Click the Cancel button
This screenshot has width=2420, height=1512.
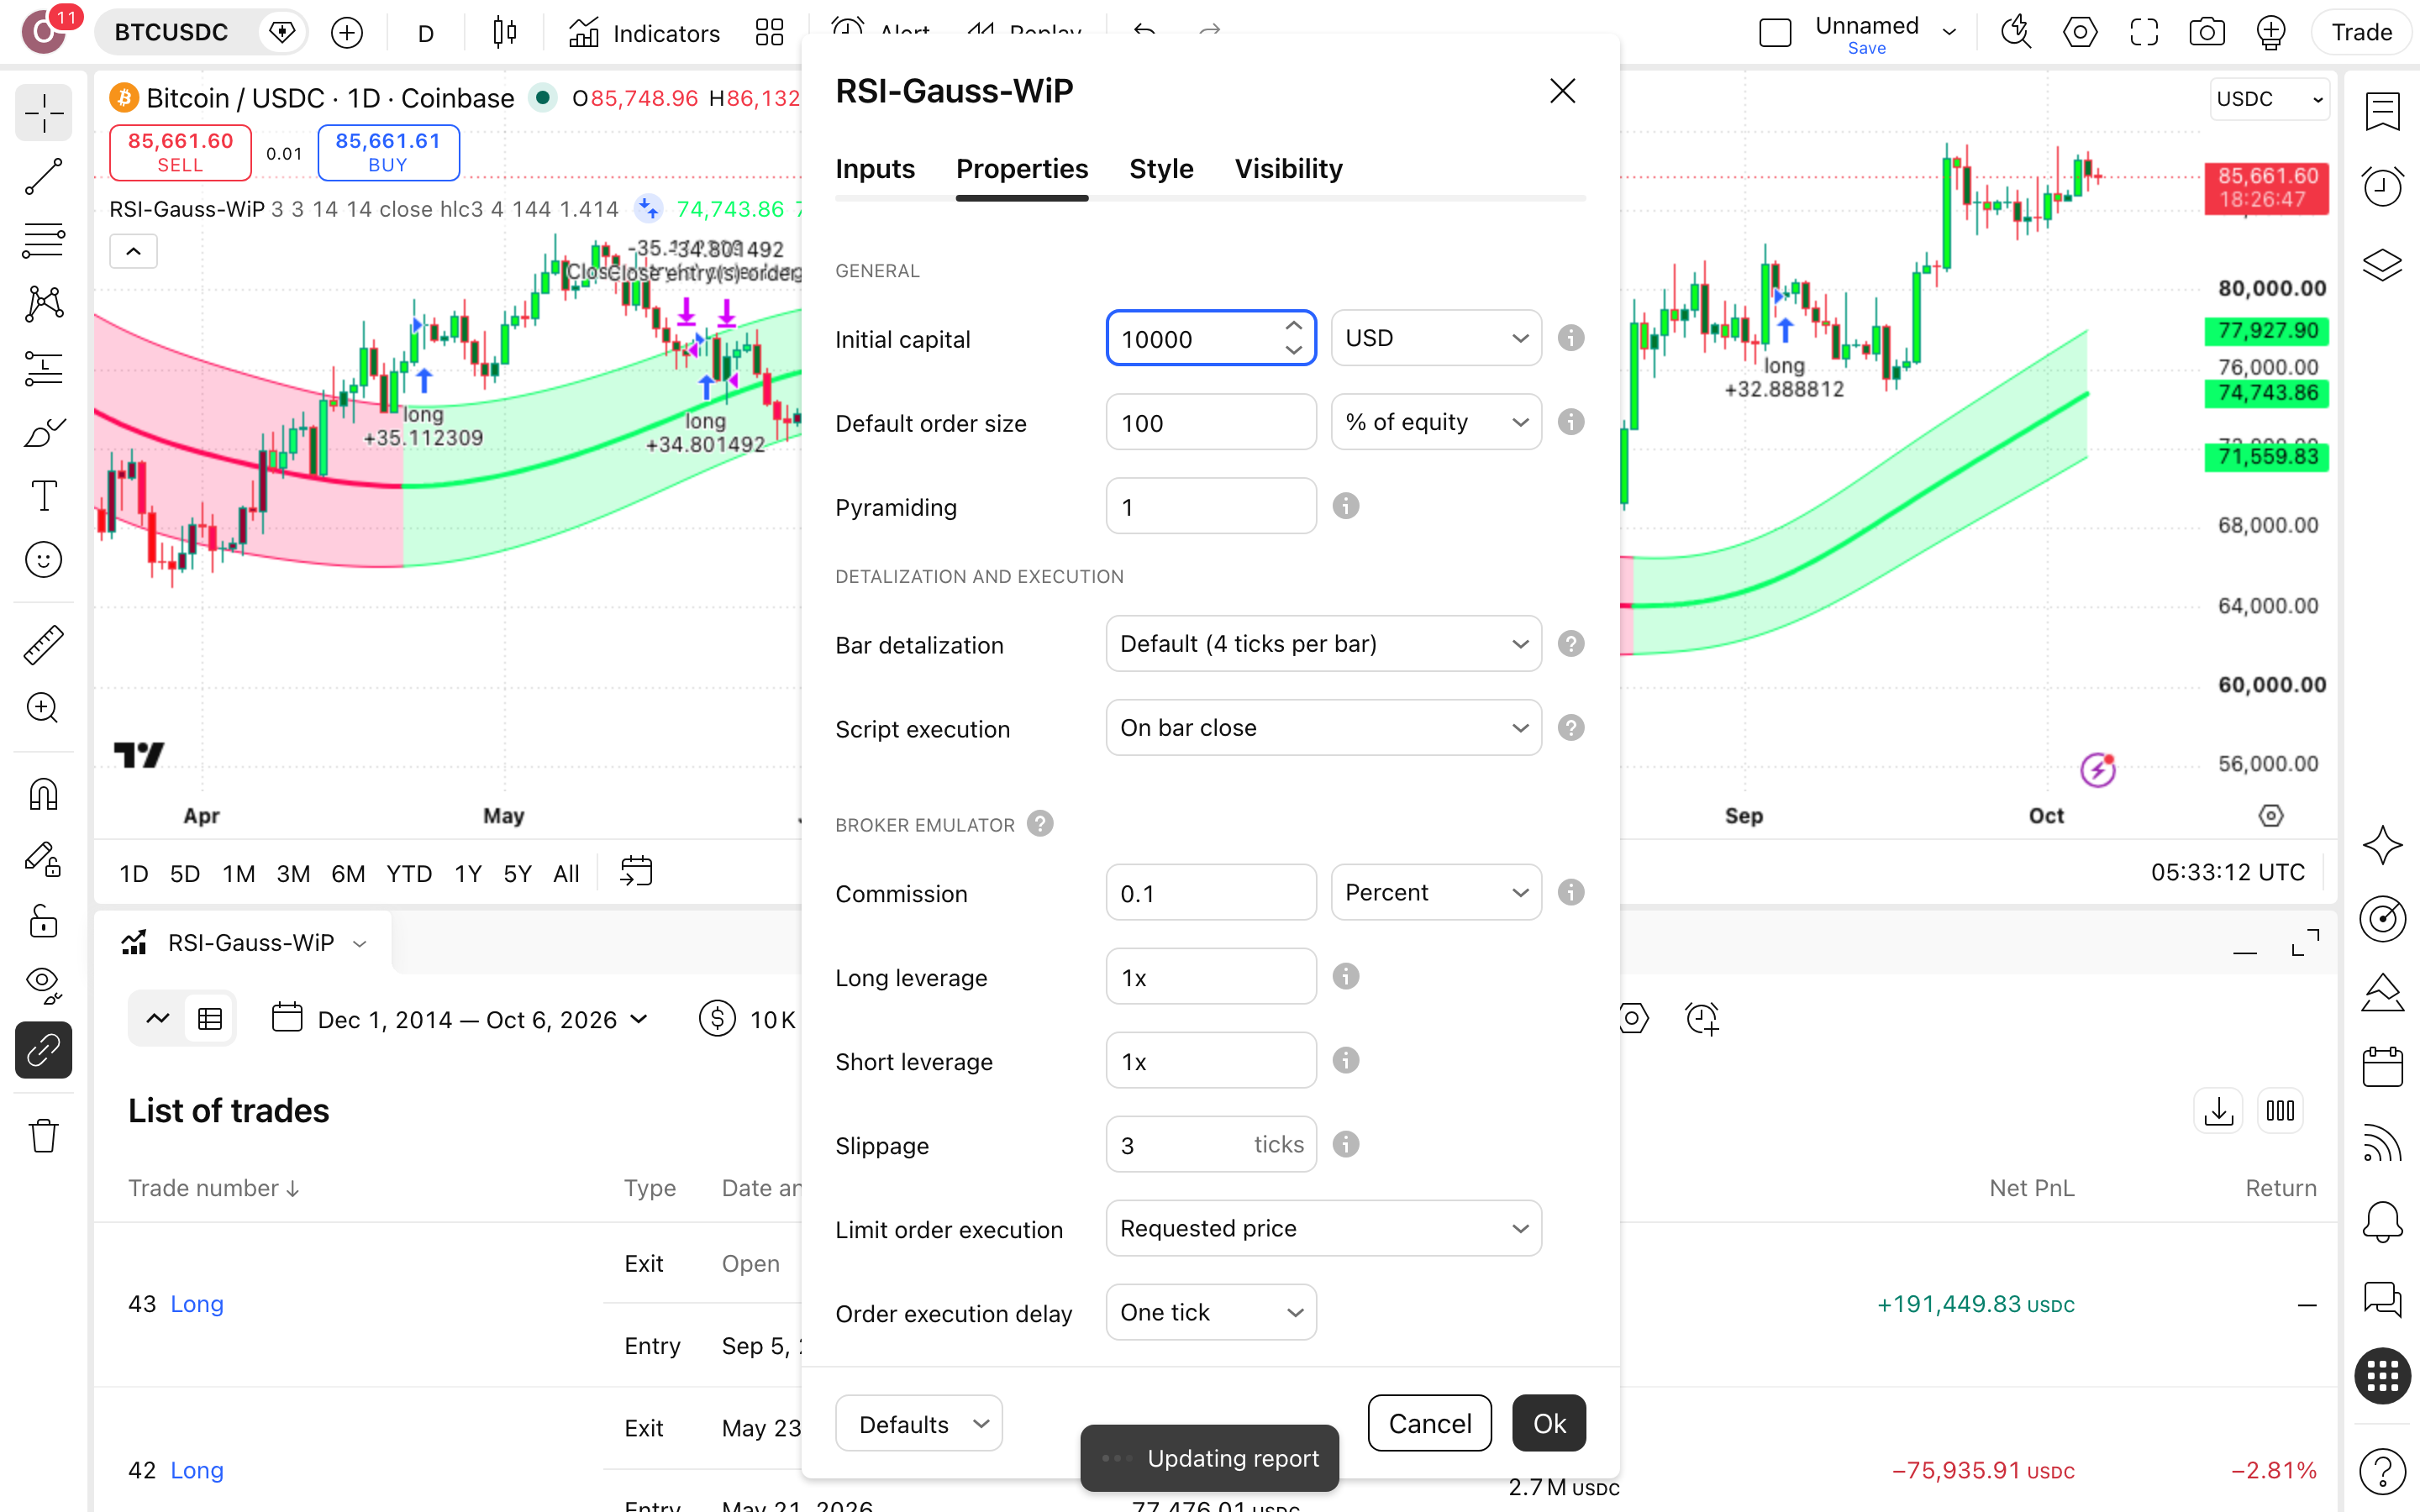coord(1429,1424)
